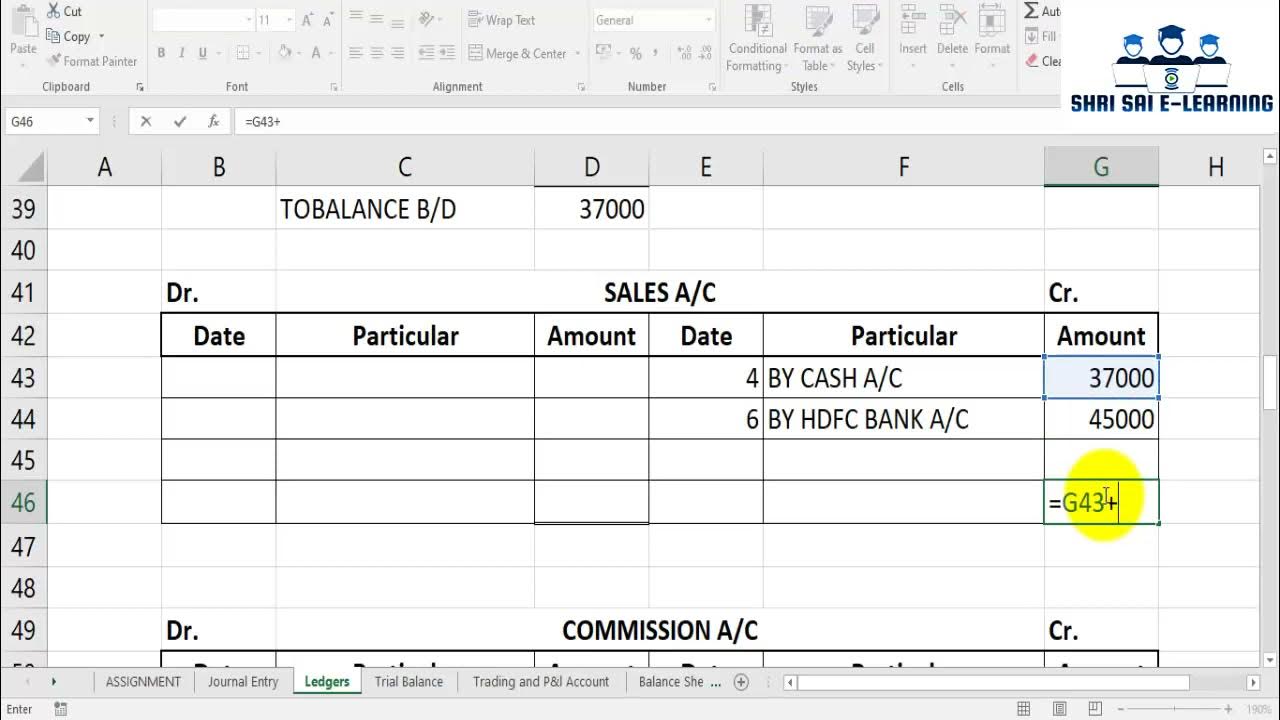Click the Delete cells button
Screen dimensions: 1280x720
[x=952, y=36]
